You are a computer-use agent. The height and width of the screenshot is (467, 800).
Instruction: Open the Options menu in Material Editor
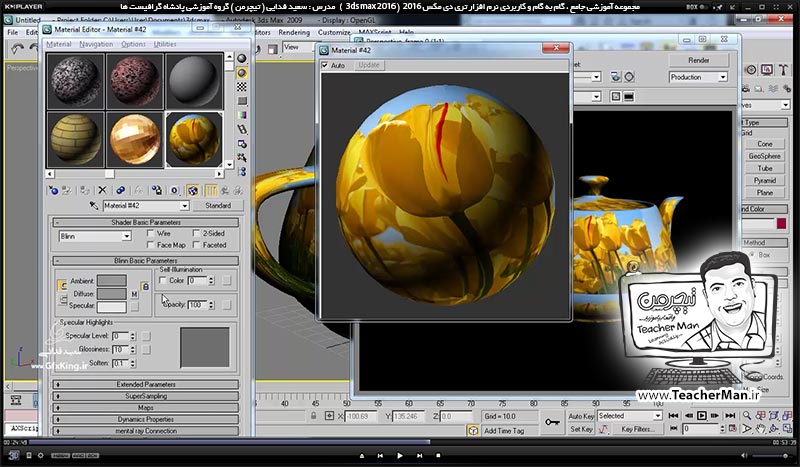tap(133, 44)
